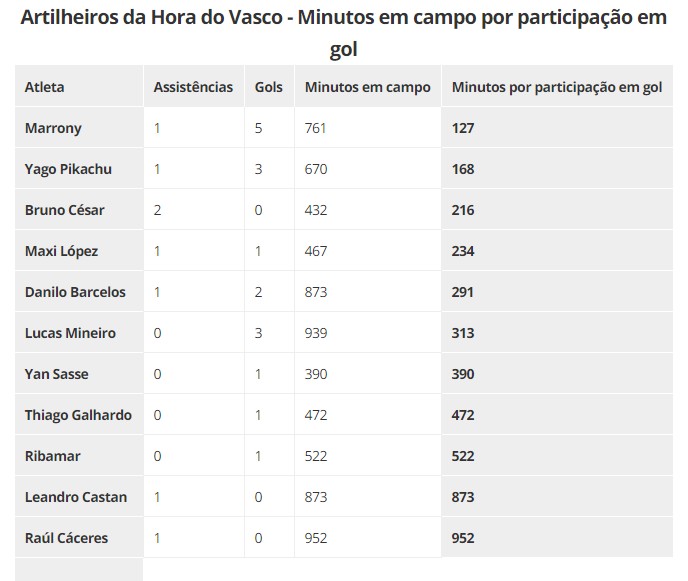Click Thiago Galhardo's name

[78, 415]
